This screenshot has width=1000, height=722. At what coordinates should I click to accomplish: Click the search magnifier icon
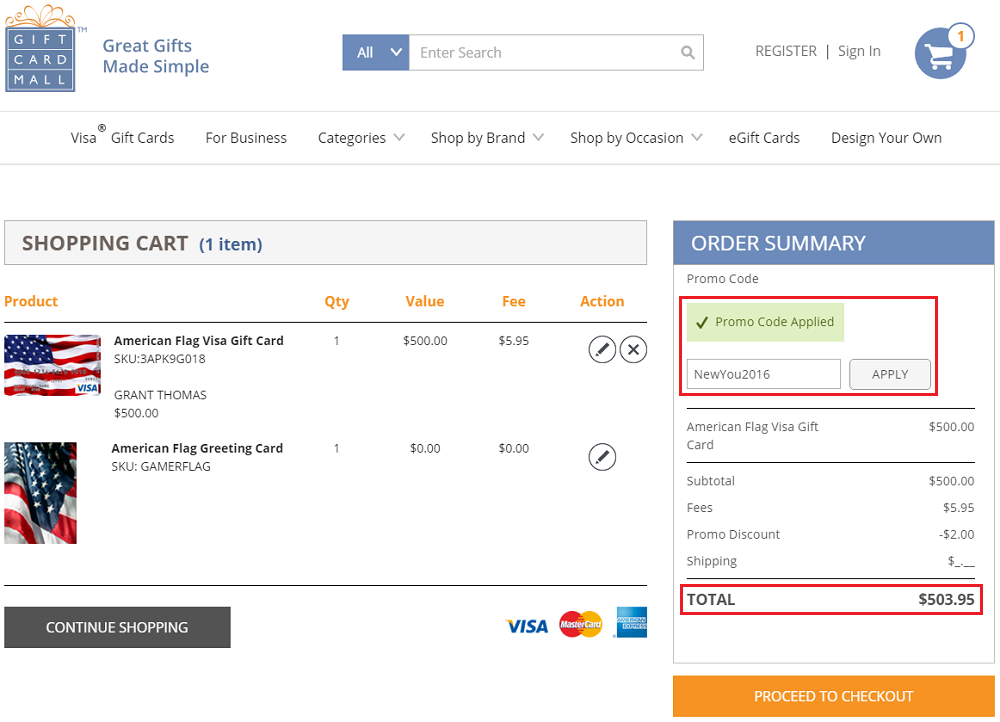687,52
